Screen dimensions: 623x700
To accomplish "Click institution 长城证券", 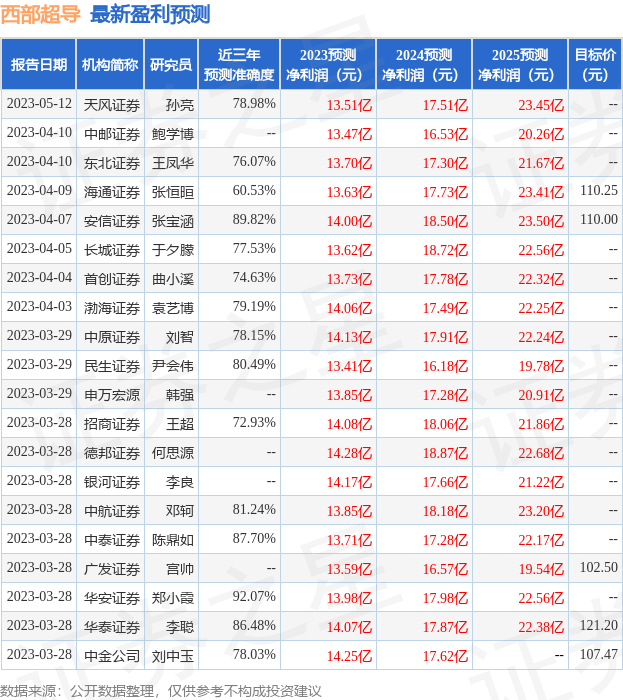I will [x=112, y=250].
